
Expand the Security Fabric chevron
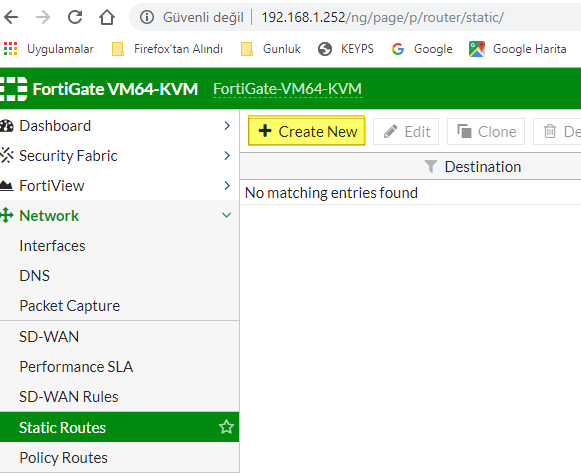click(227, 156)
